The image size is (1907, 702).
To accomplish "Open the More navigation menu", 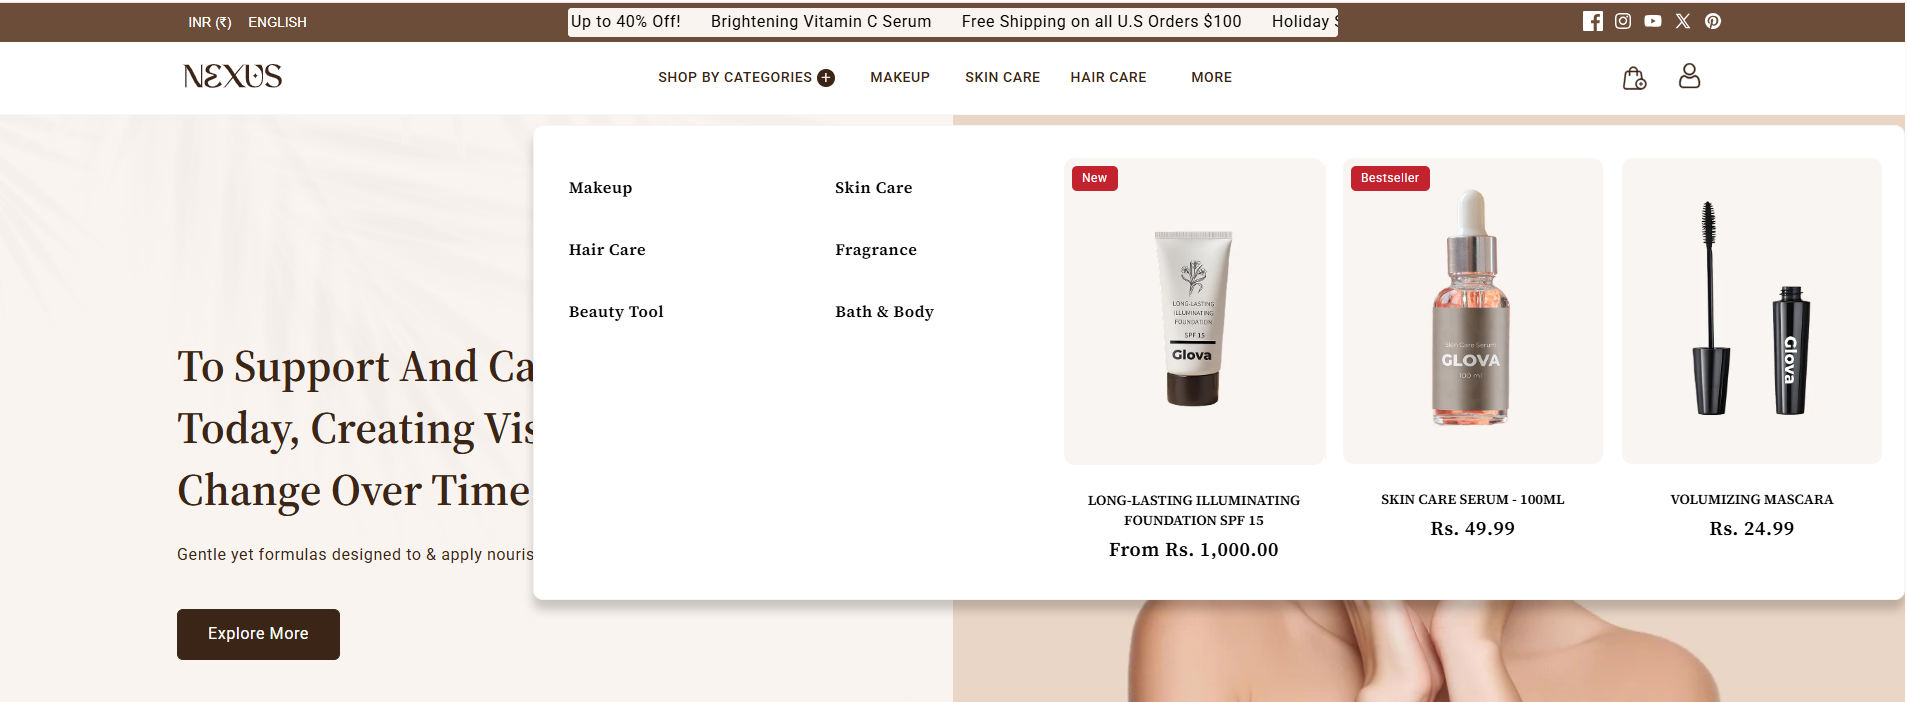I will pos(1211,77).
